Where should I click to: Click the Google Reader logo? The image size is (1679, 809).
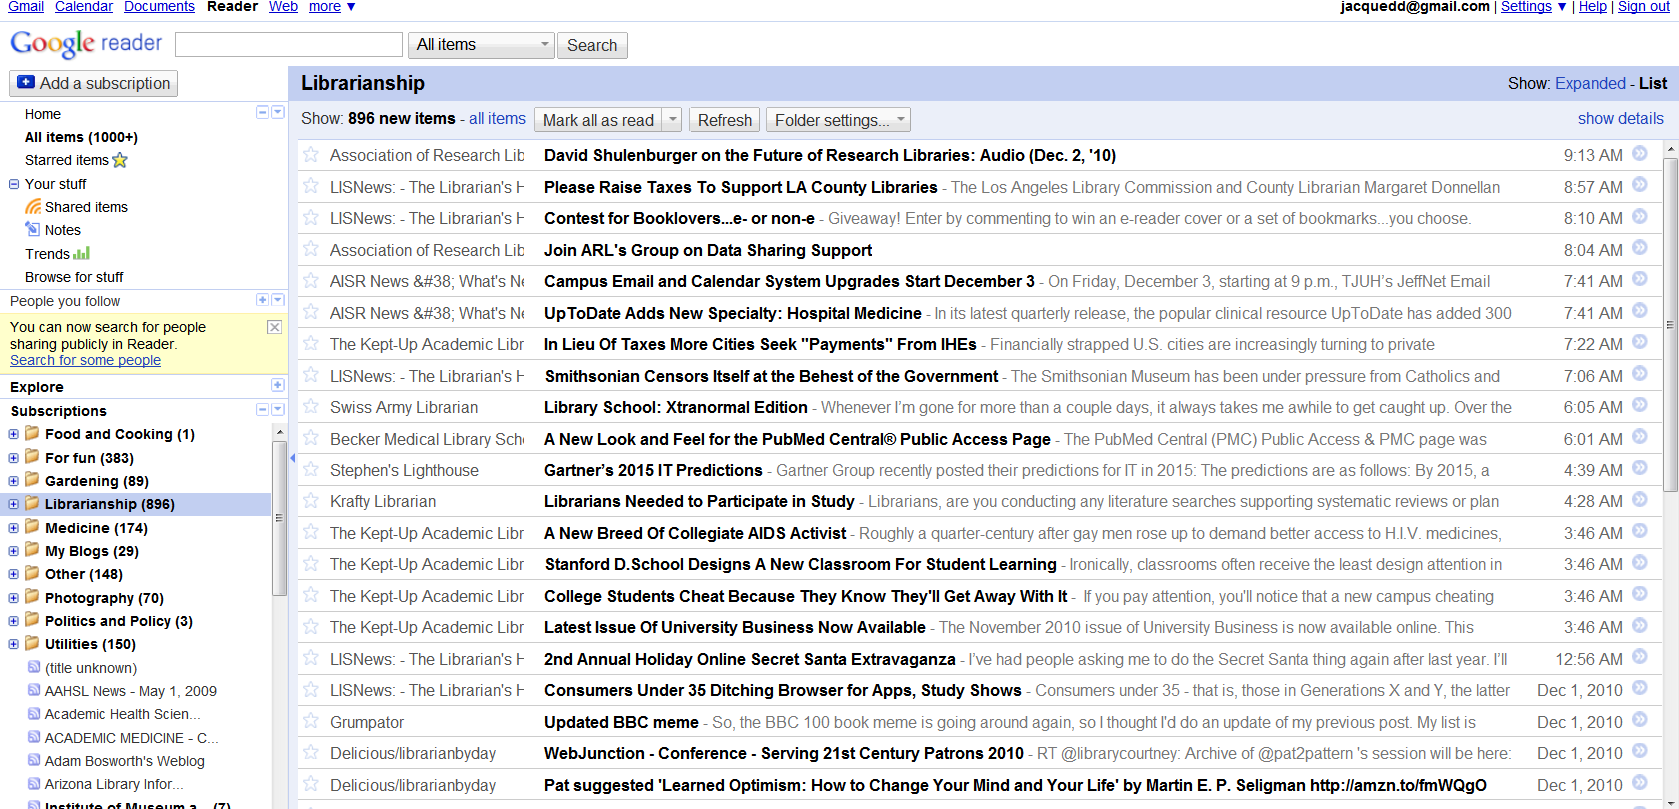click(86, 44)
